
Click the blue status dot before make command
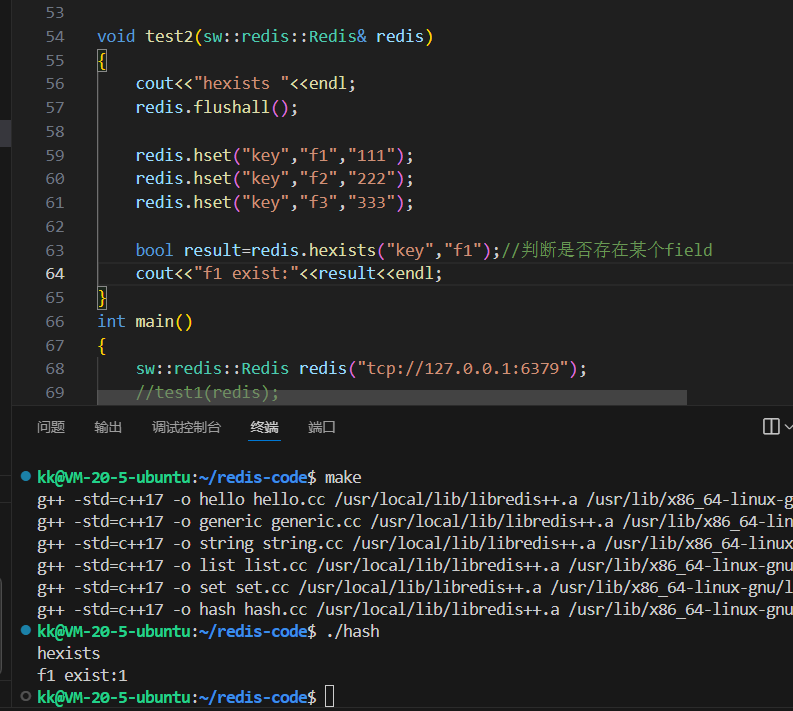[x=25, y=476]
